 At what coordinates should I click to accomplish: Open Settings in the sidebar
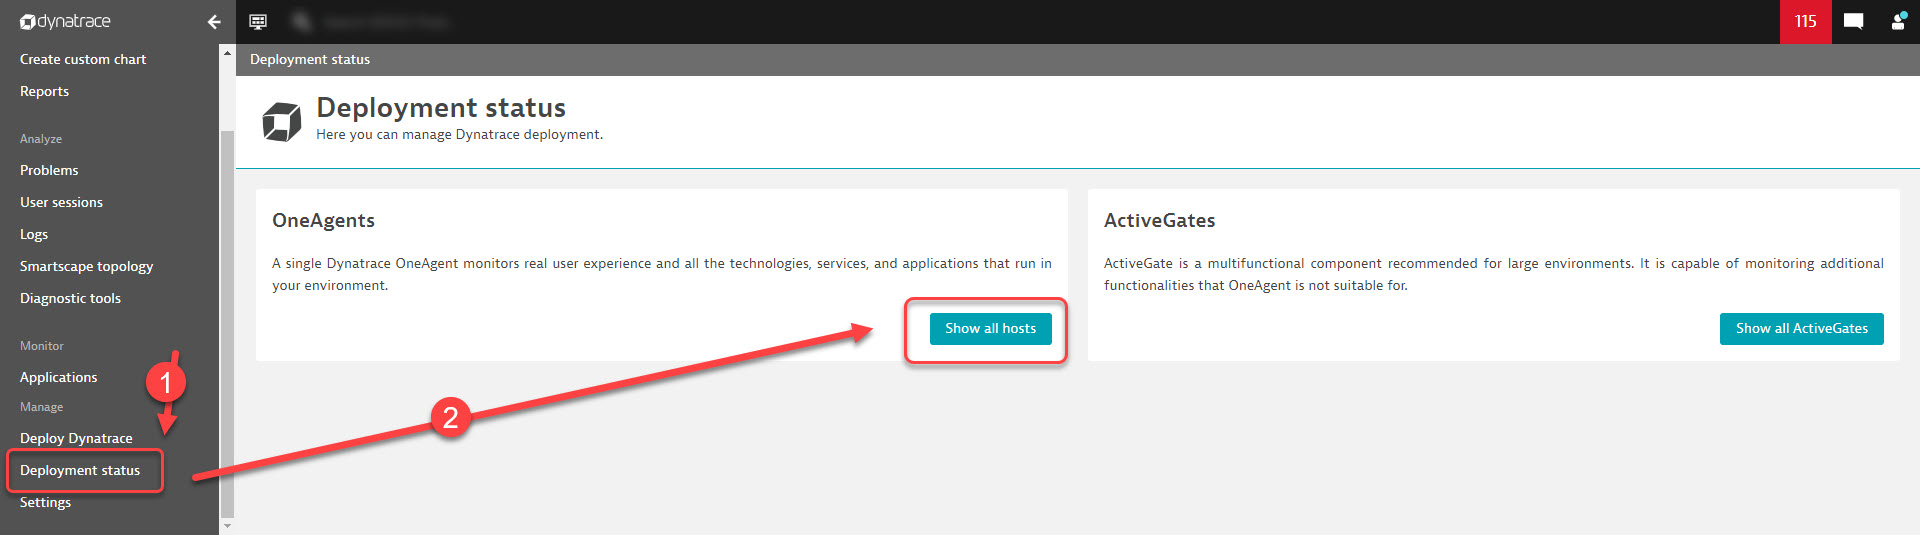(46, 503)
